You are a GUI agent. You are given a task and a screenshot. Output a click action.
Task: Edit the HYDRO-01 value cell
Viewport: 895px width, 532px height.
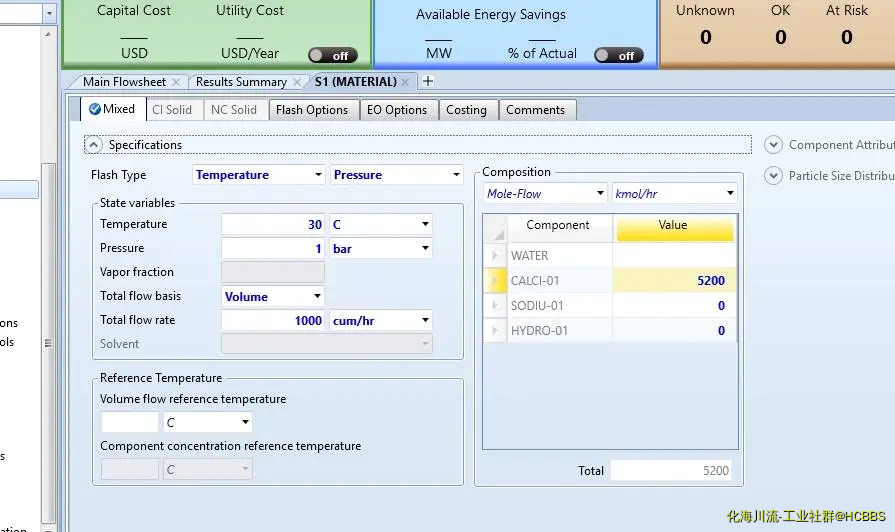point(674,331)
